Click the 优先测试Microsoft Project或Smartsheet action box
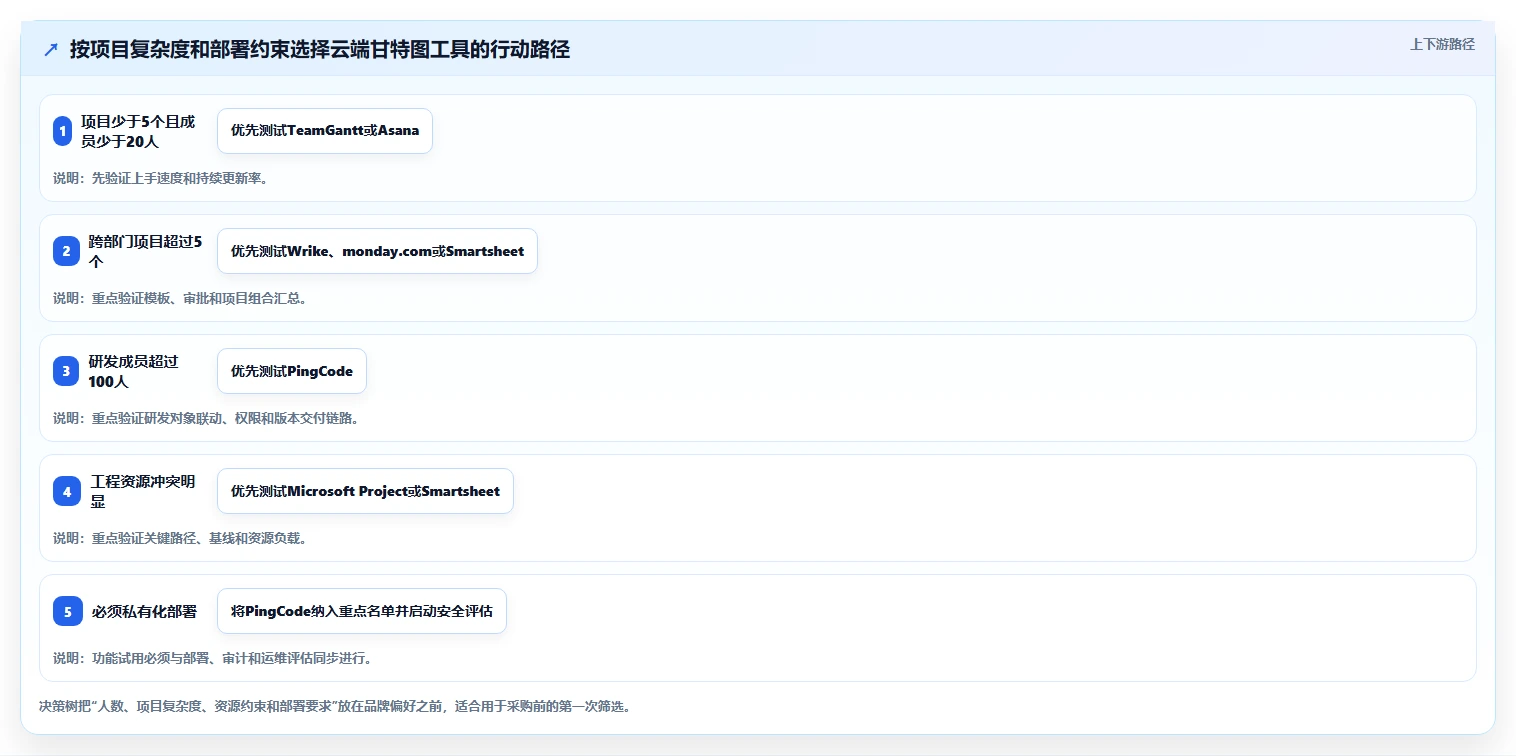1516x756 pixels. 365,491
